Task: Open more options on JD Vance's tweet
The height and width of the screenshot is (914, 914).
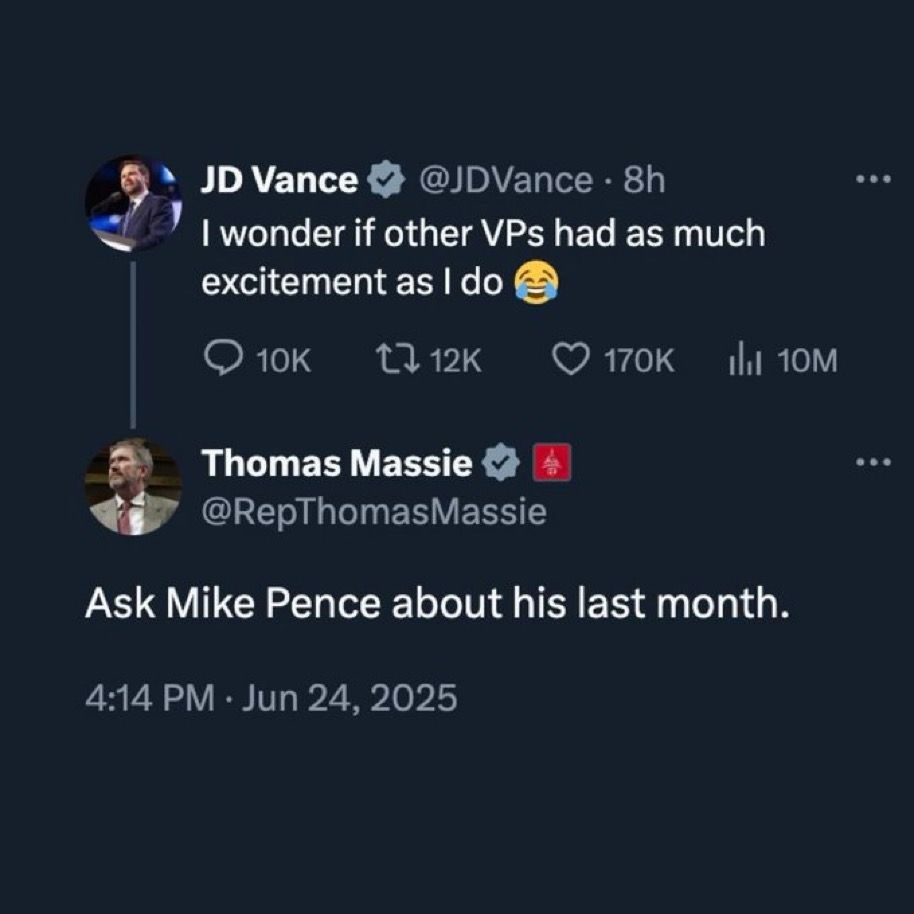Action: 872,181
